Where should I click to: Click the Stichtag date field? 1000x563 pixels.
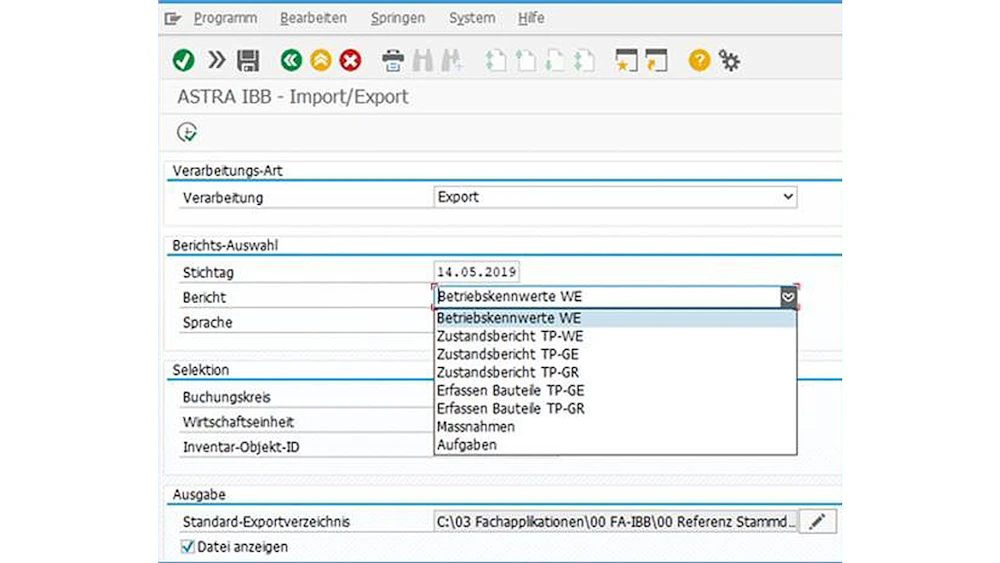point(477,272)
